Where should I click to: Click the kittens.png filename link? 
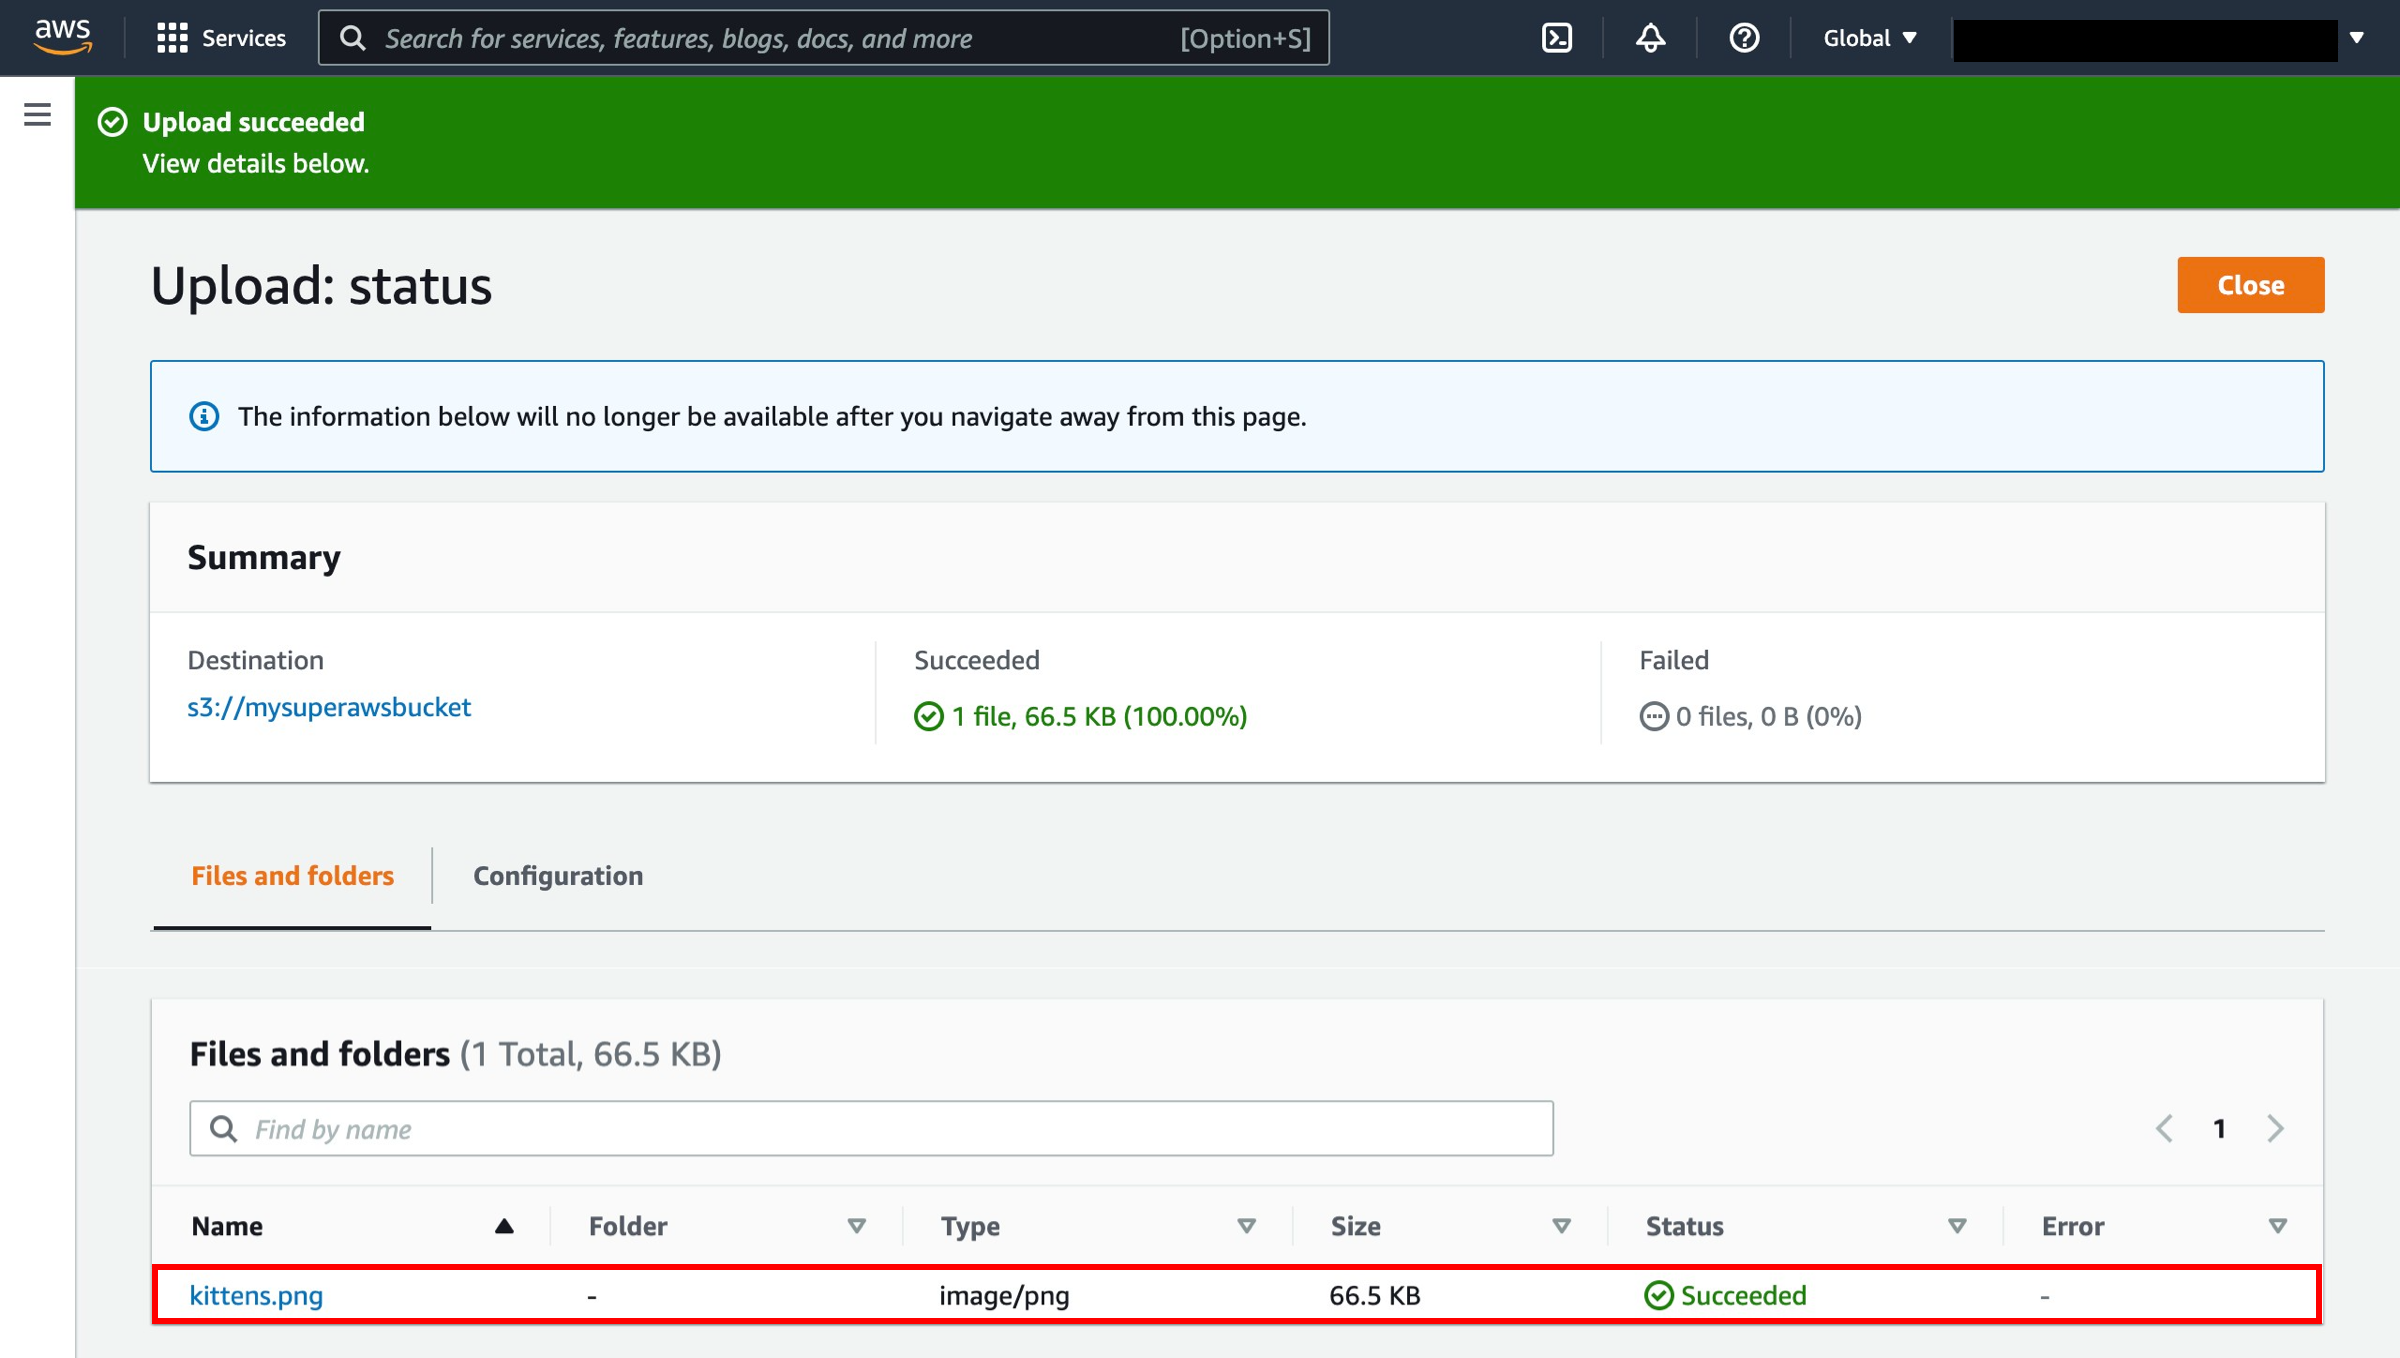point(255,1295)
